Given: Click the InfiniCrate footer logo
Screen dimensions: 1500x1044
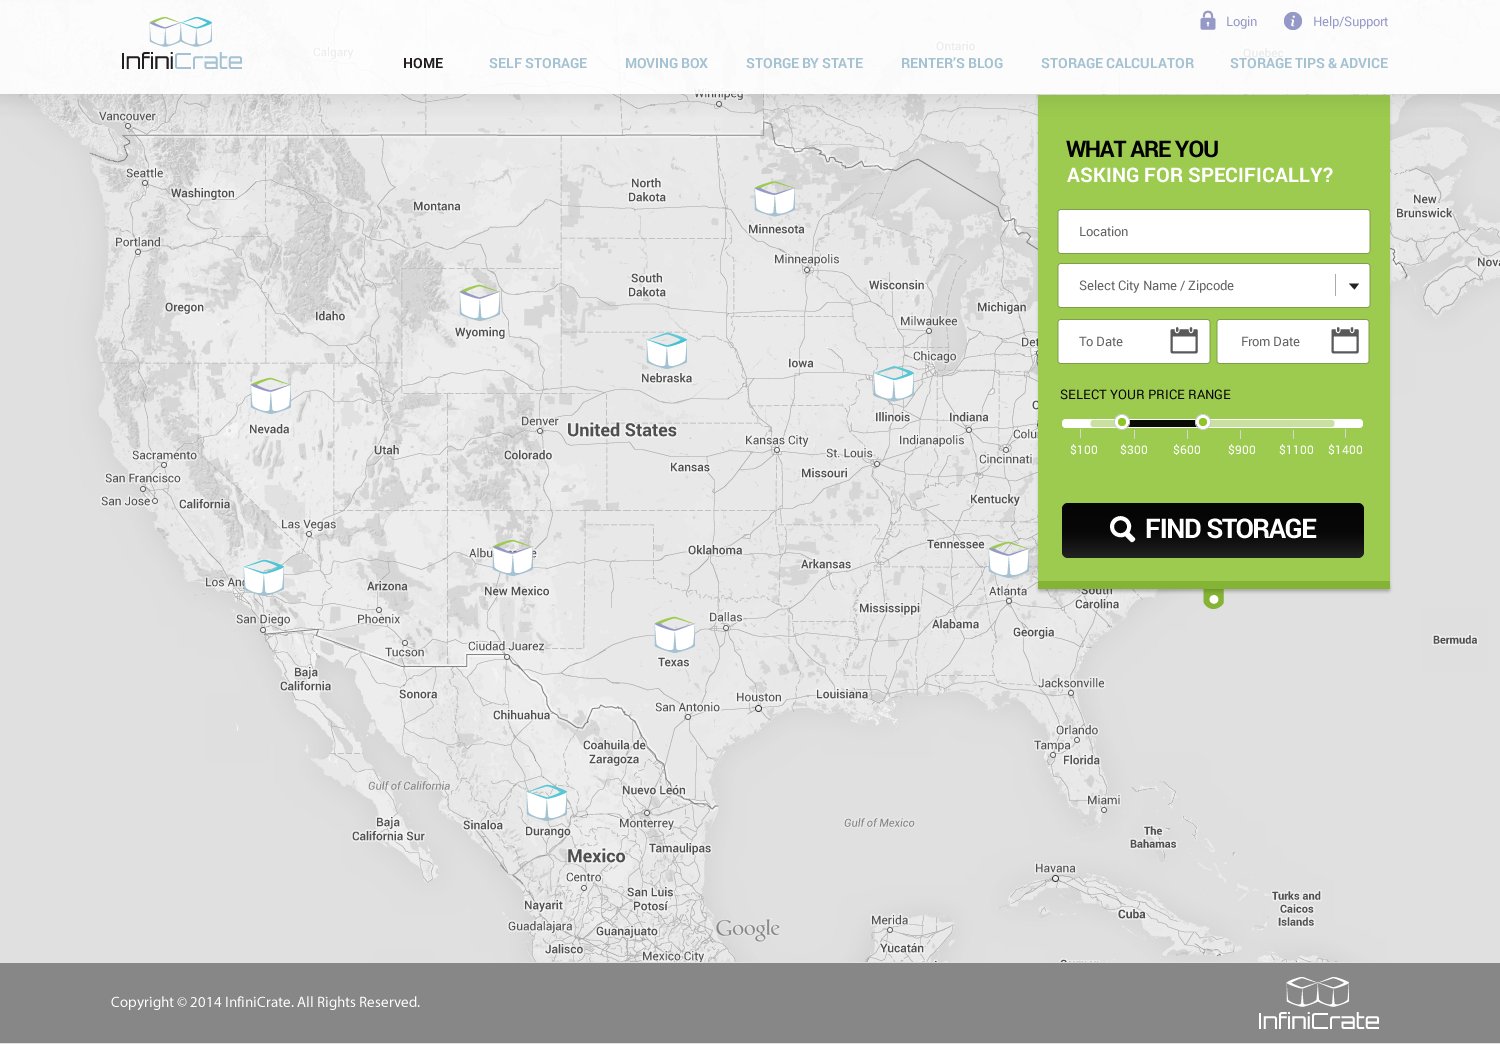Looking at the screenshot, I should (x=1318, y=1003).
